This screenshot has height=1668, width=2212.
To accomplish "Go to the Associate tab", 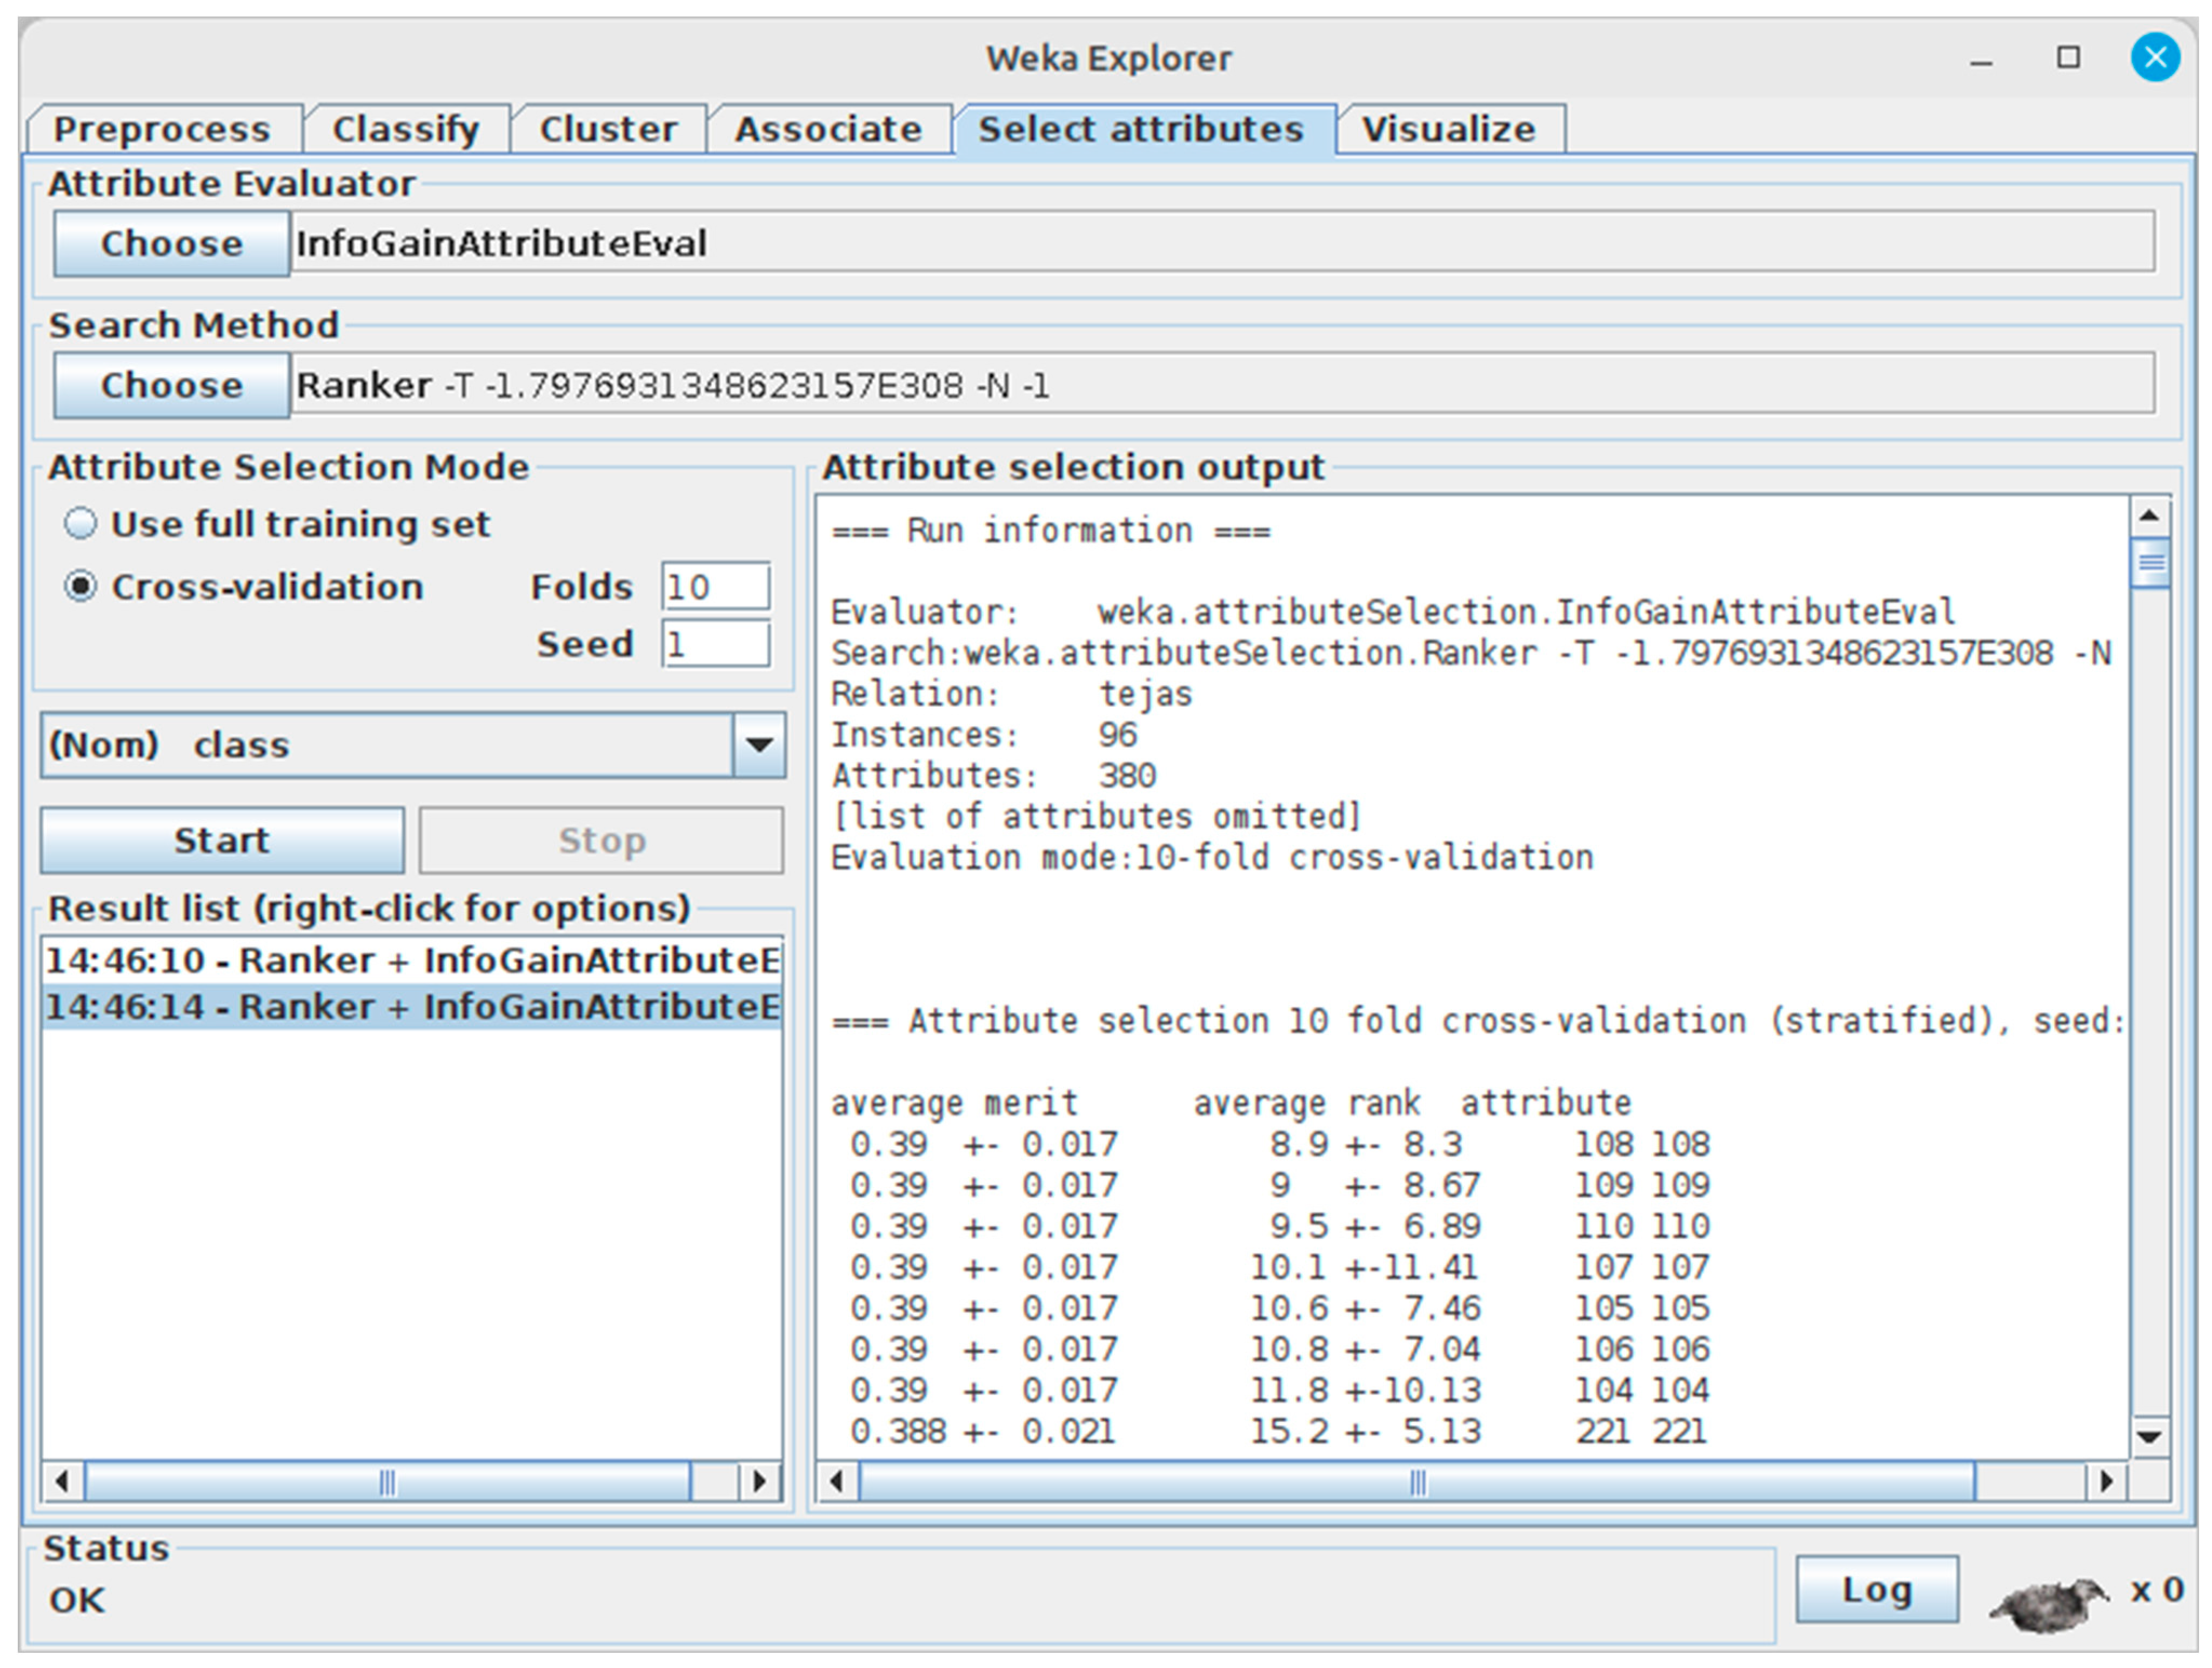I will (x=828, y=129).
